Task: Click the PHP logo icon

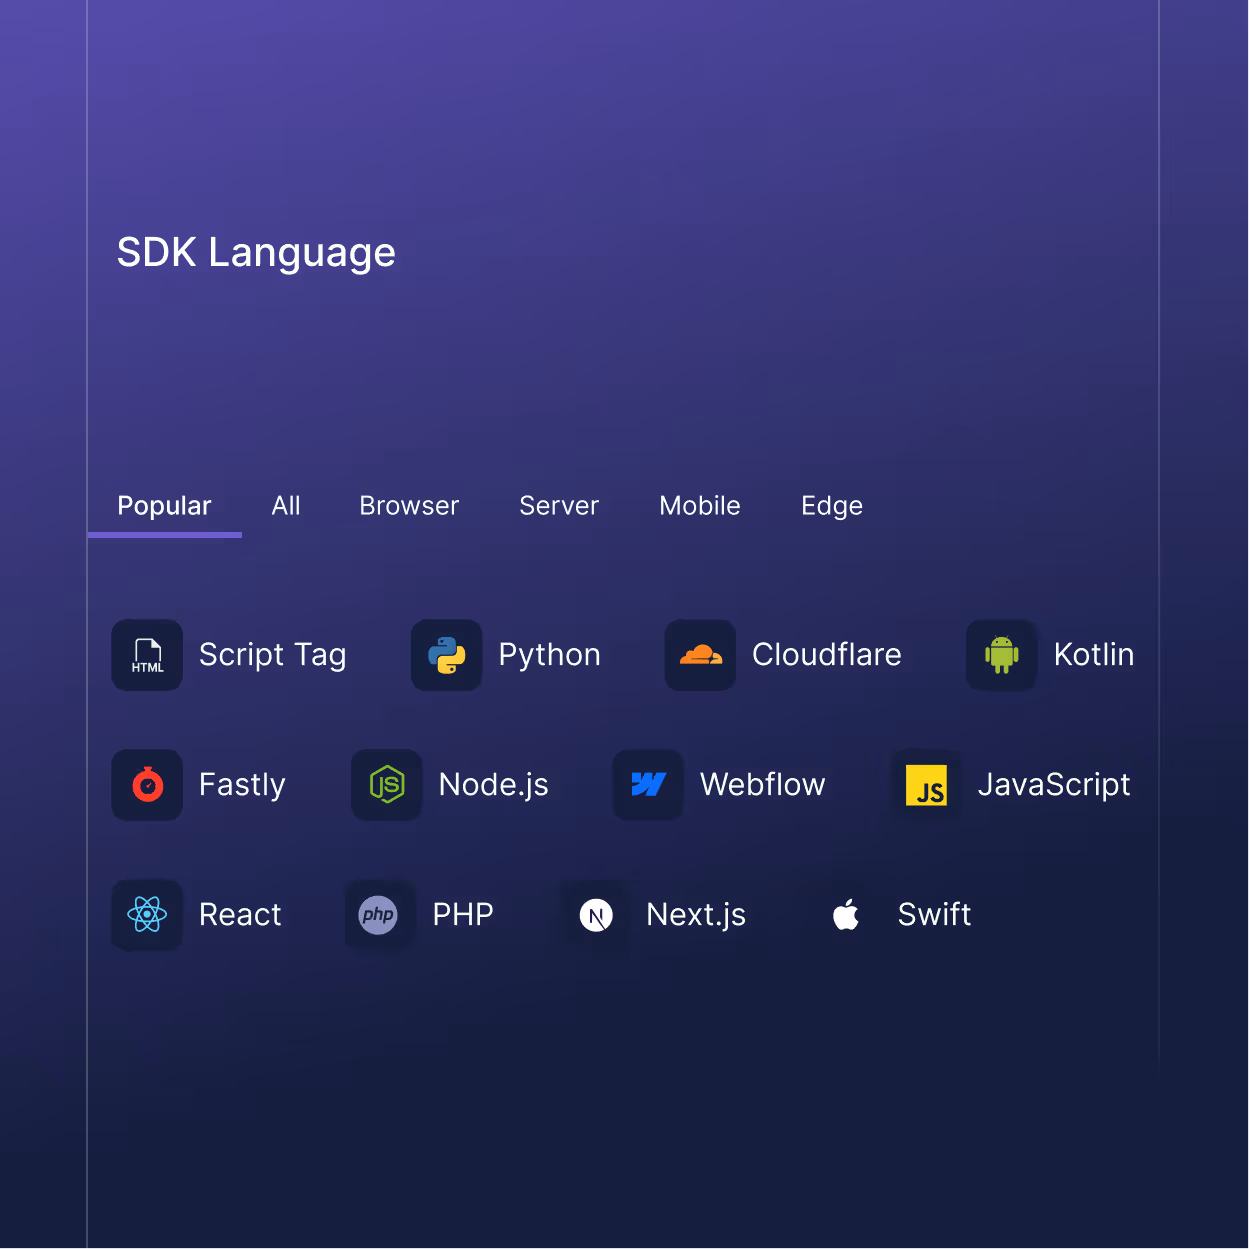Action: pos(380,914)
